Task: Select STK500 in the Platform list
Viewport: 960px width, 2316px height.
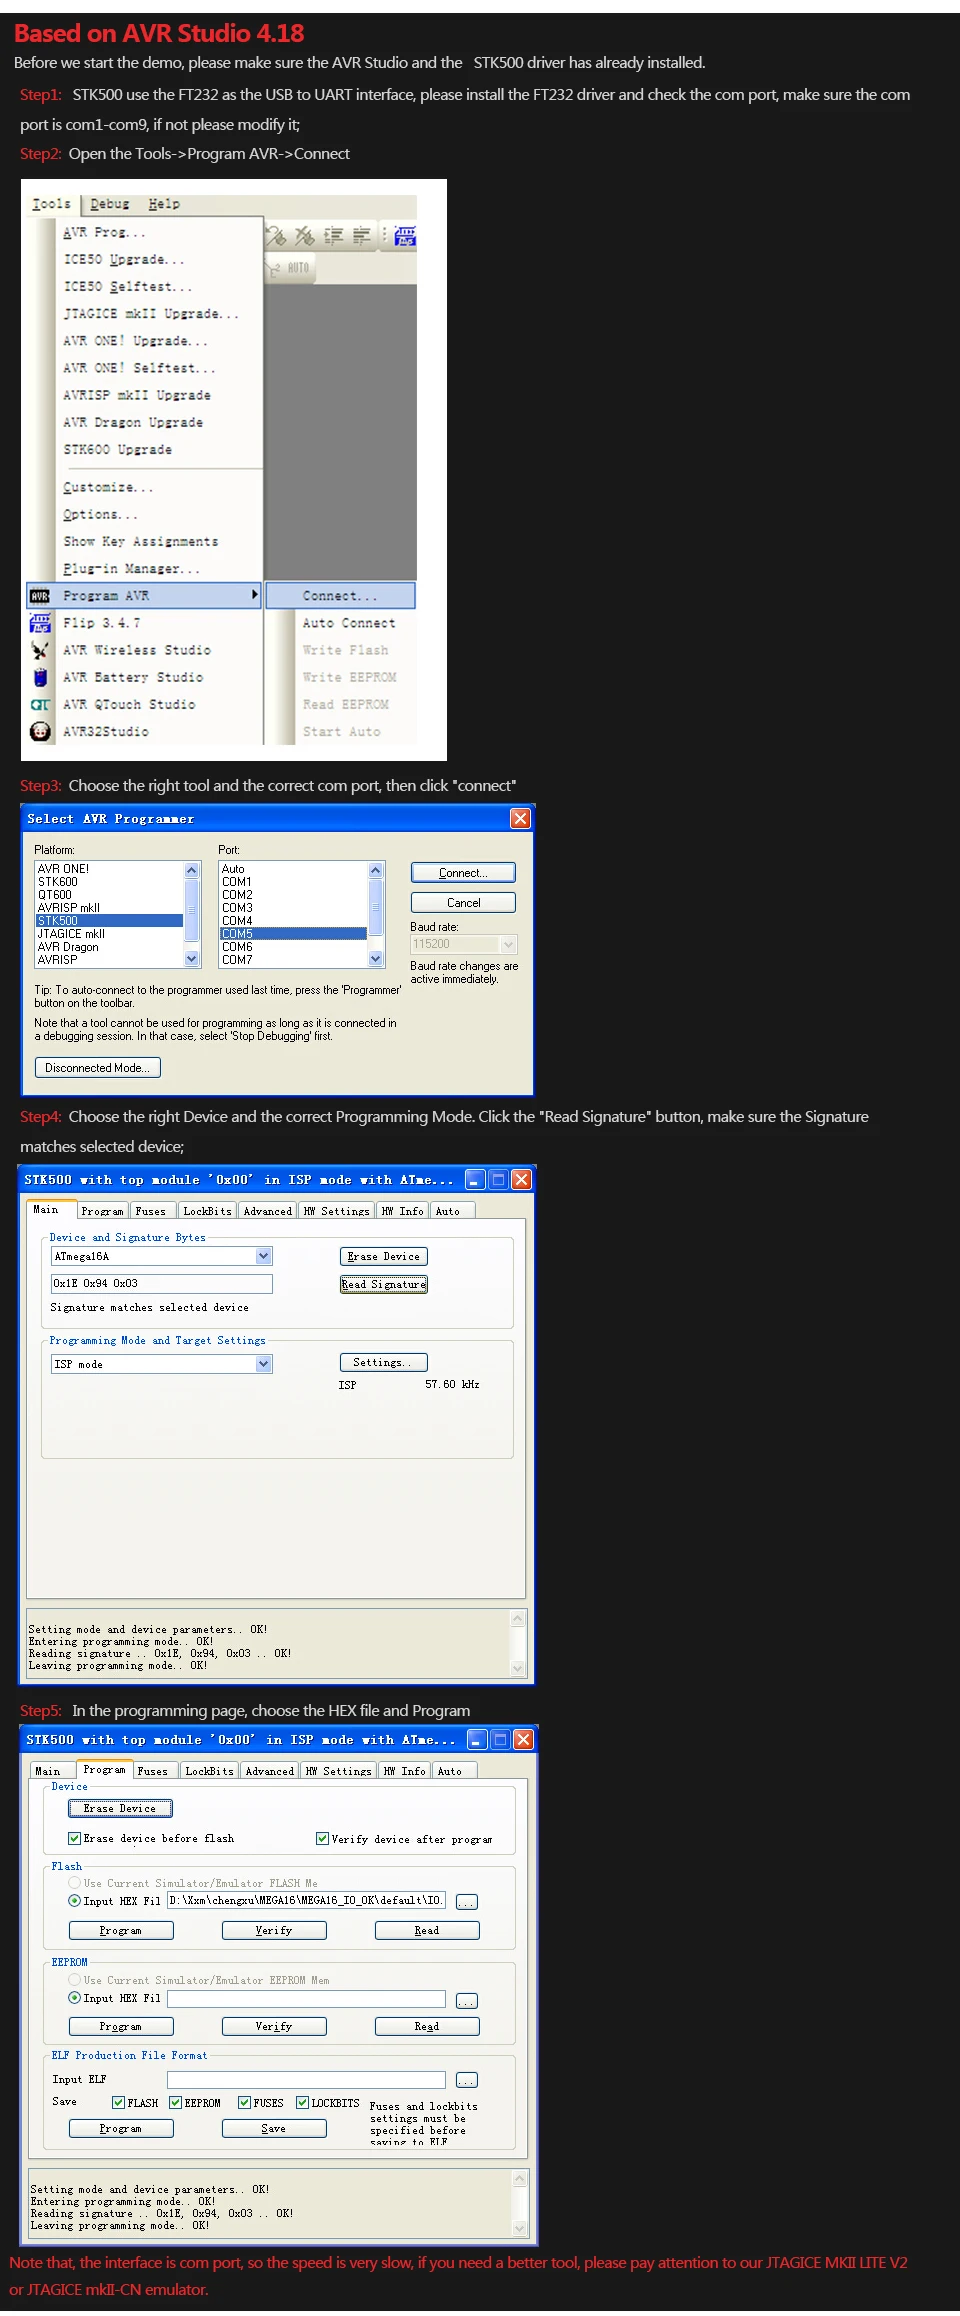Action: tap(109, 921)
